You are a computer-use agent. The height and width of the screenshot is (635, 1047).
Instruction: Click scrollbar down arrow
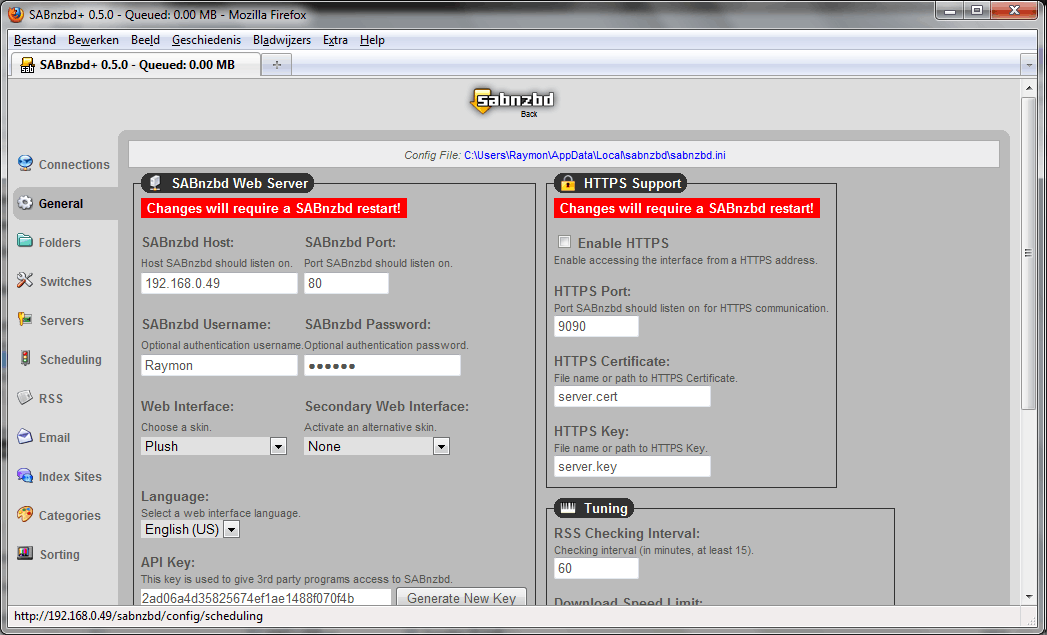[1028, 597]
